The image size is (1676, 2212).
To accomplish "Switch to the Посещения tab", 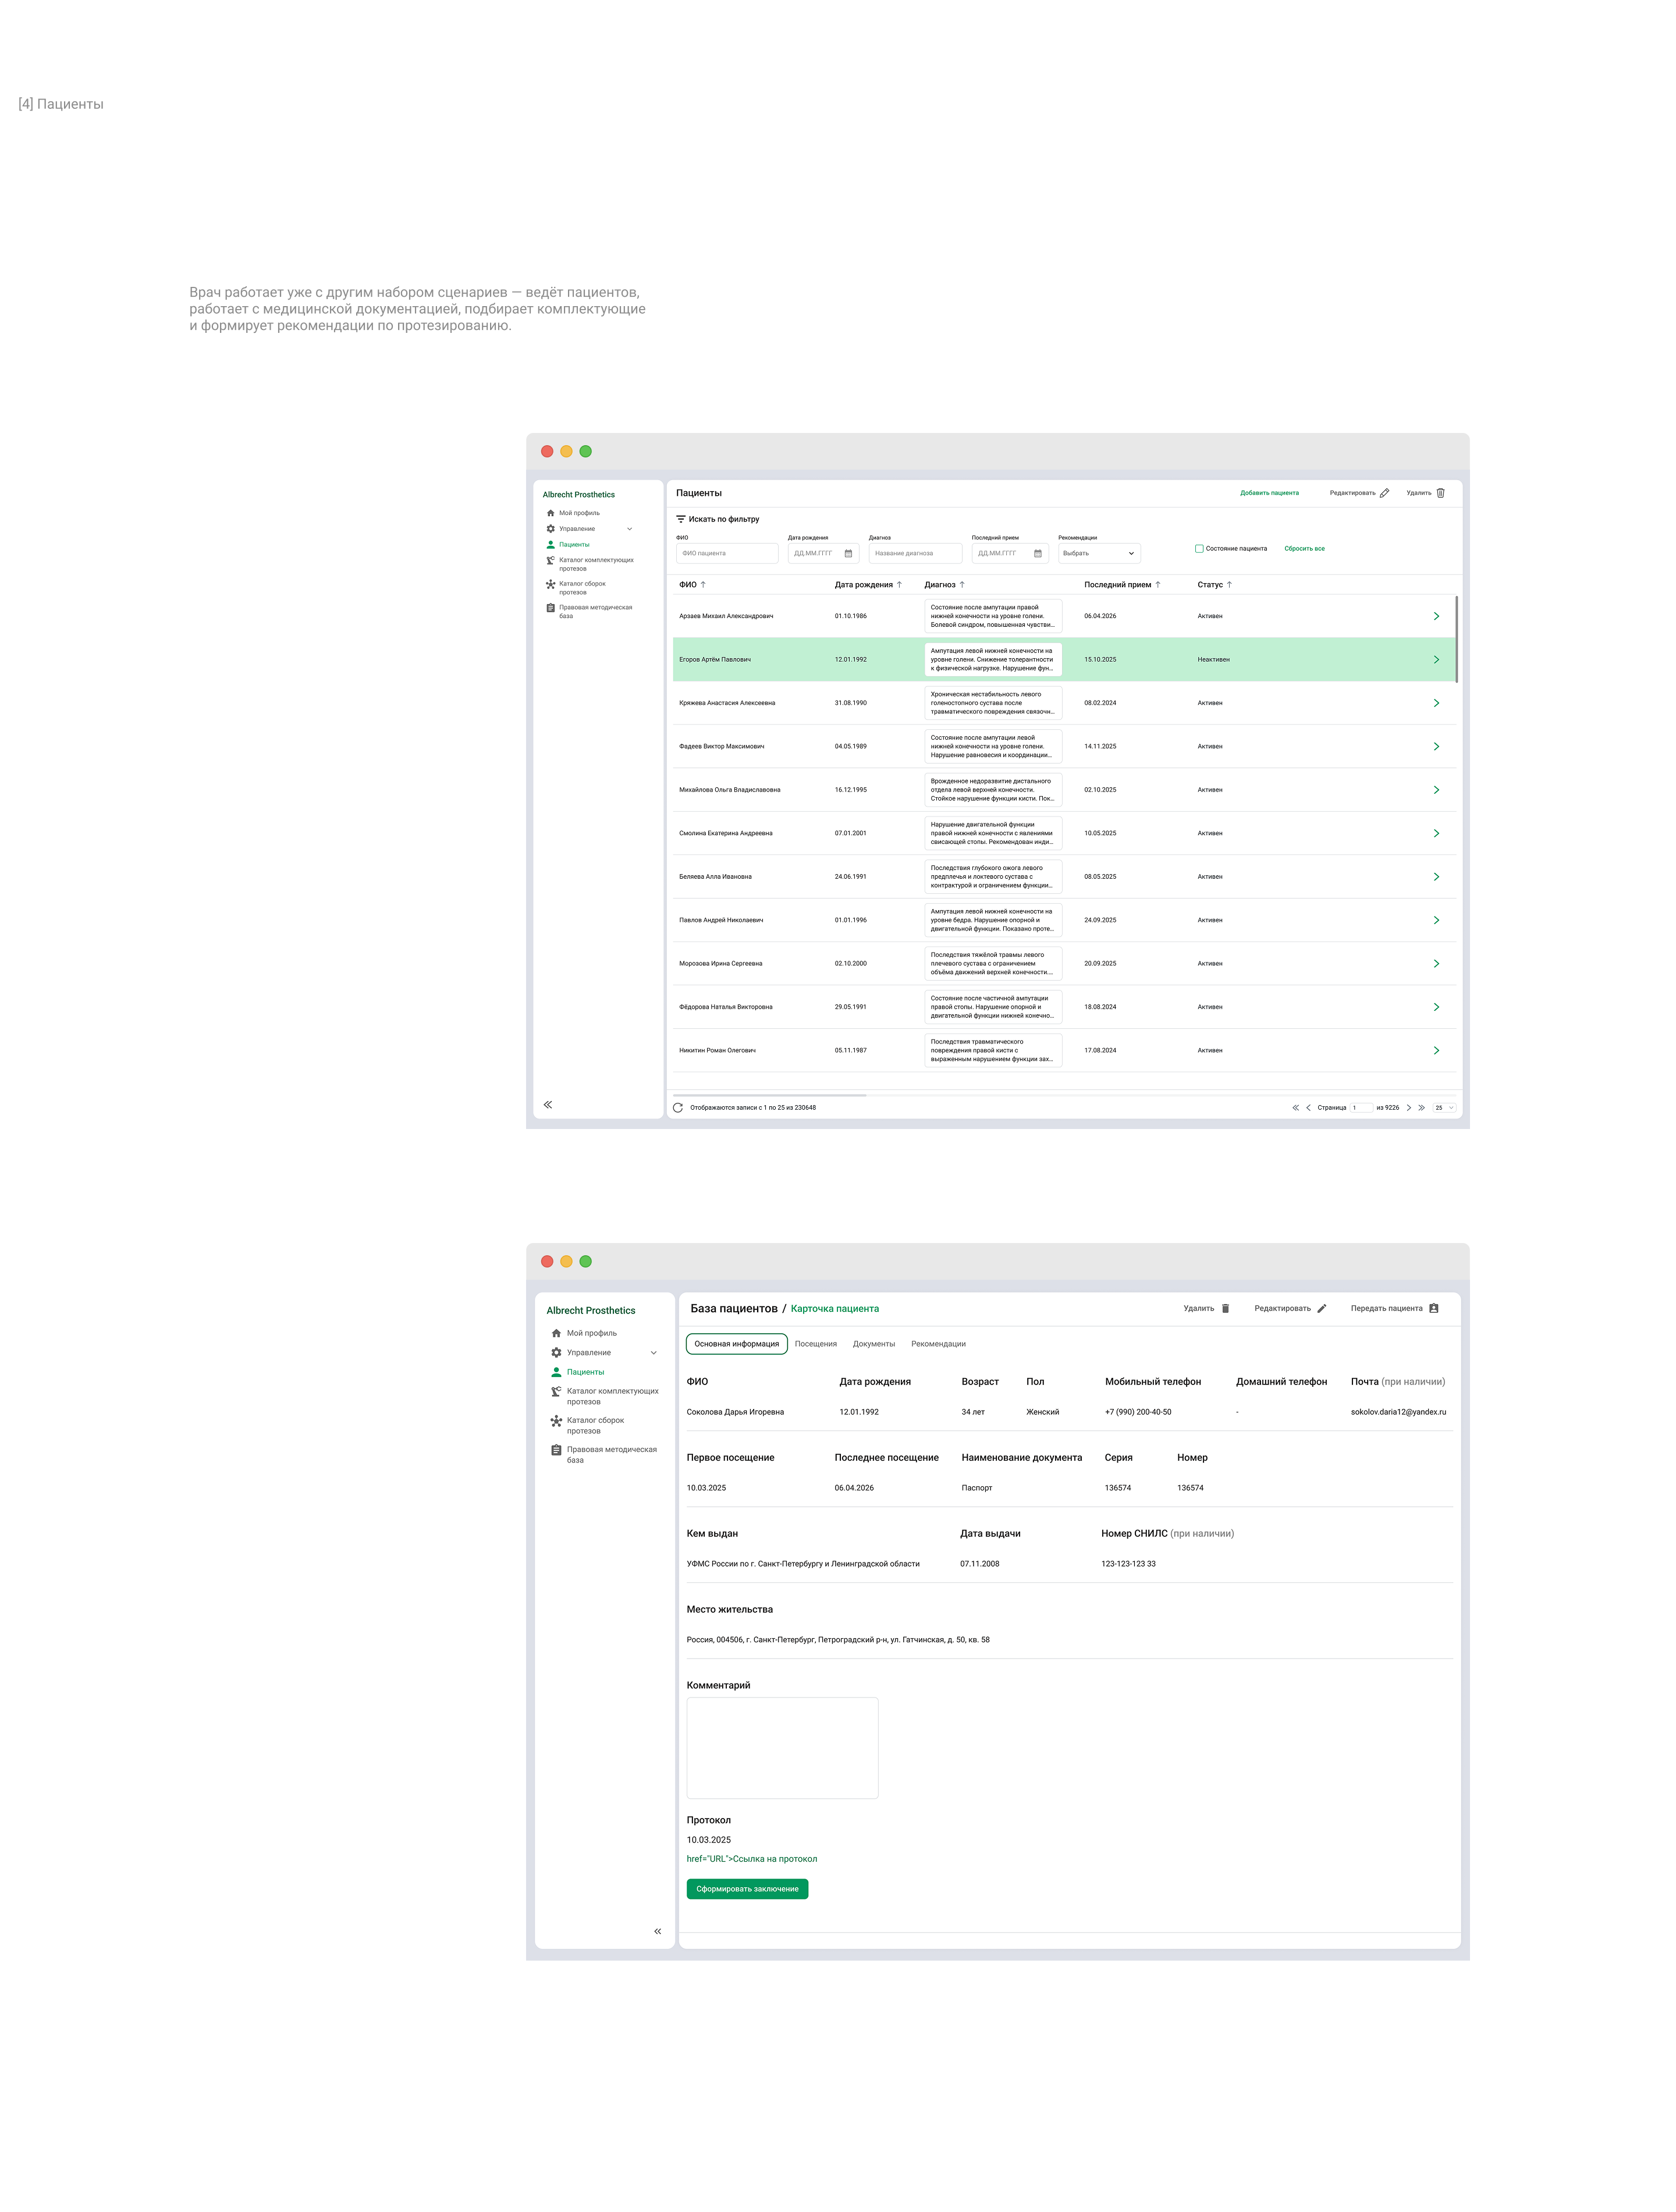I will click(815, 1344).
